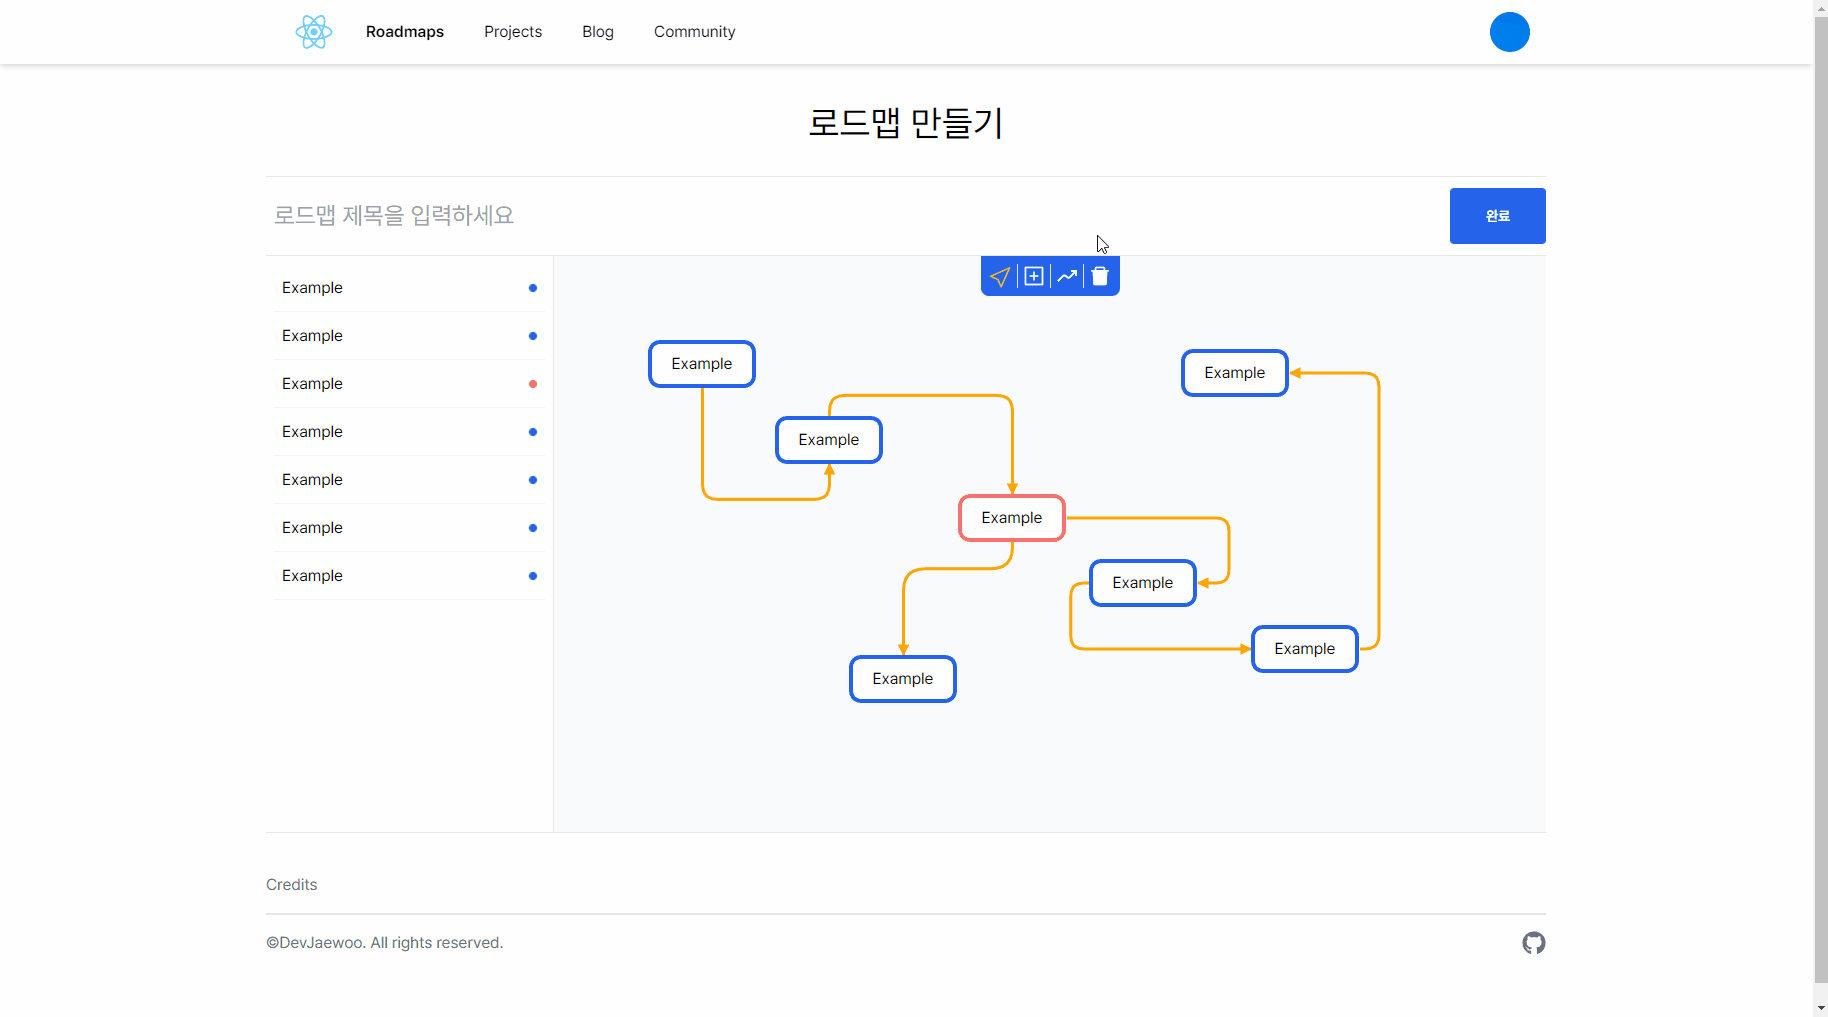Click the 완료 button

pyautogui.click(x=1497, y=216)
